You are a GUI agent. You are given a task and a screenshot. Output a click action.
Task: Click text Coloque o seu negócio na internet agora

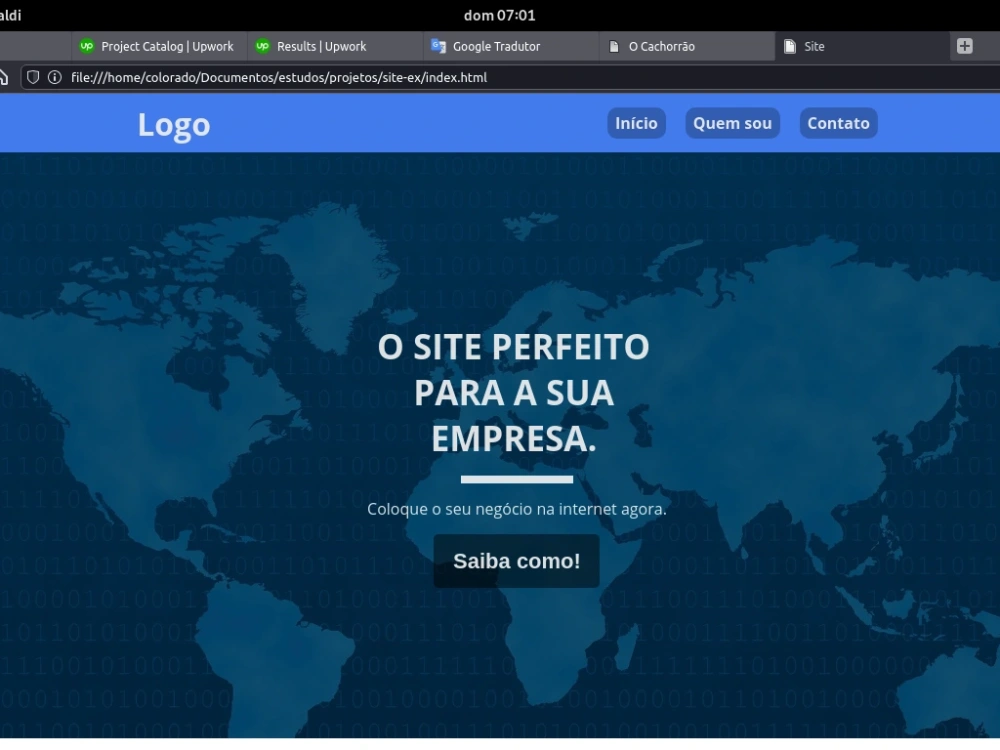coord(517,509)
